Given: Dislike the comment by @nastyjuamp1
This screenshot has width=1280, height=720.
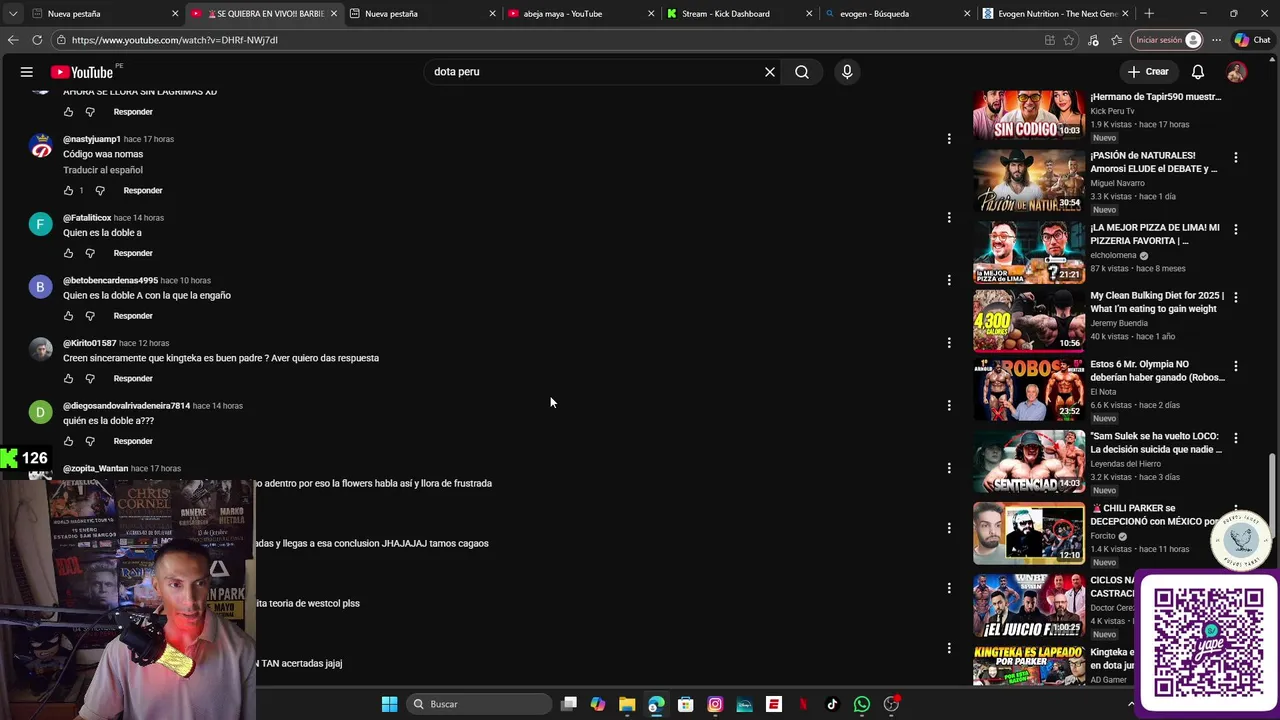Looking at the screenshot, I should (100, 190).
